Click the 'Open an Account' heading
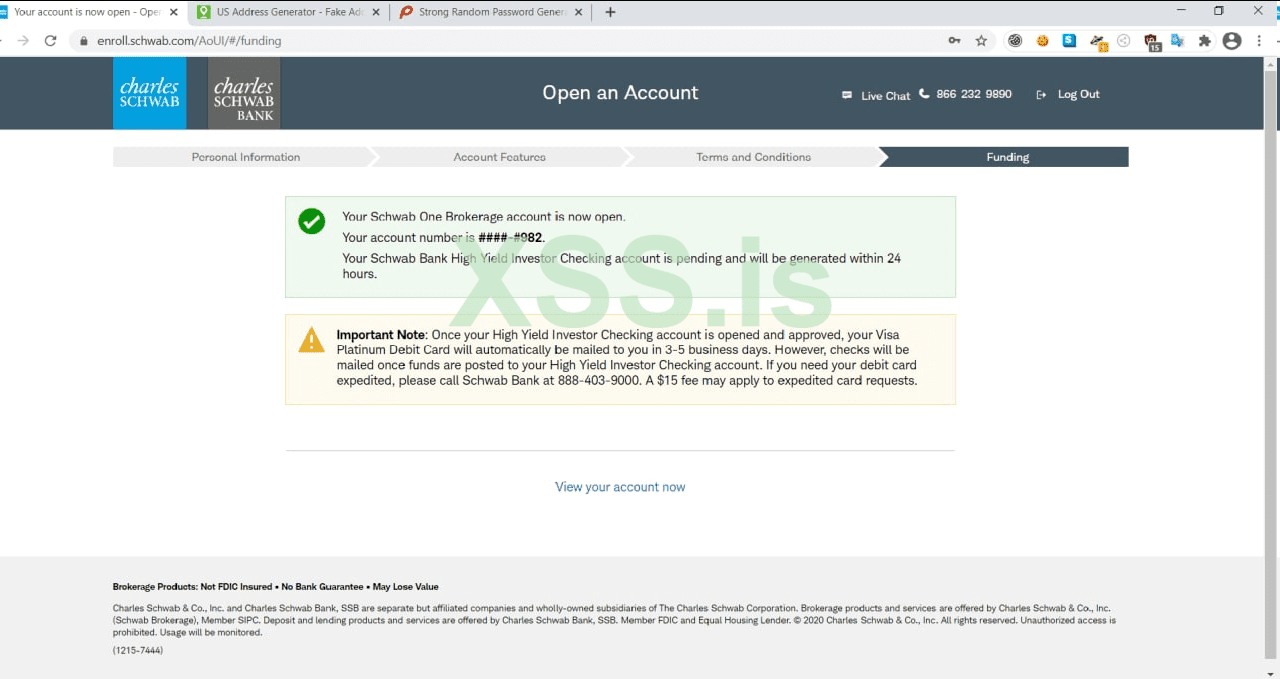 click(x=620, y=93)
